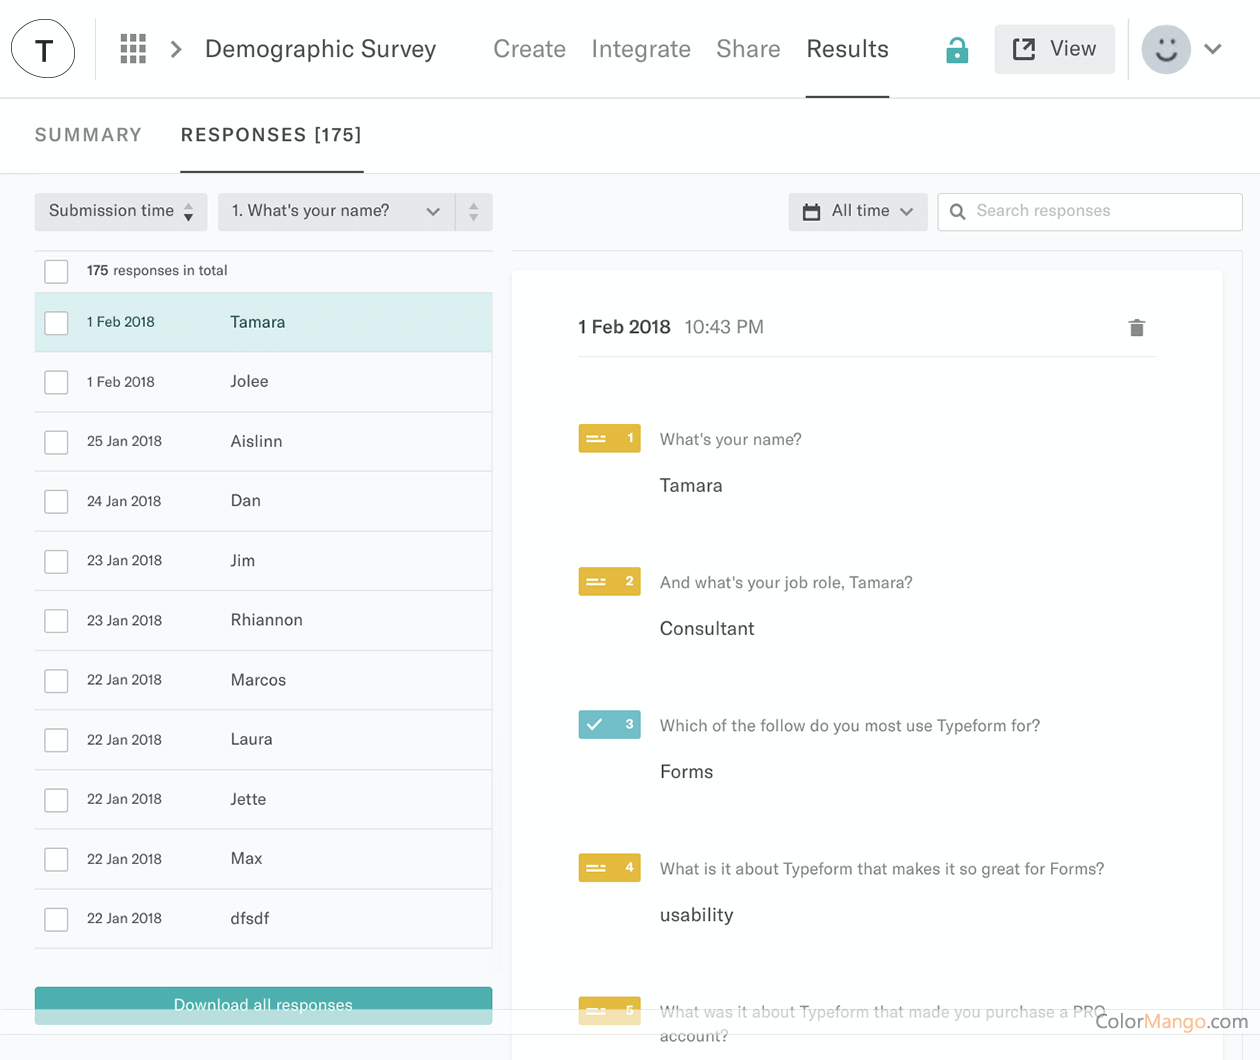This screenshot has height=1060, width=1260.
Task: Check the checkbox next to Tamara's response
Action: 56,322
